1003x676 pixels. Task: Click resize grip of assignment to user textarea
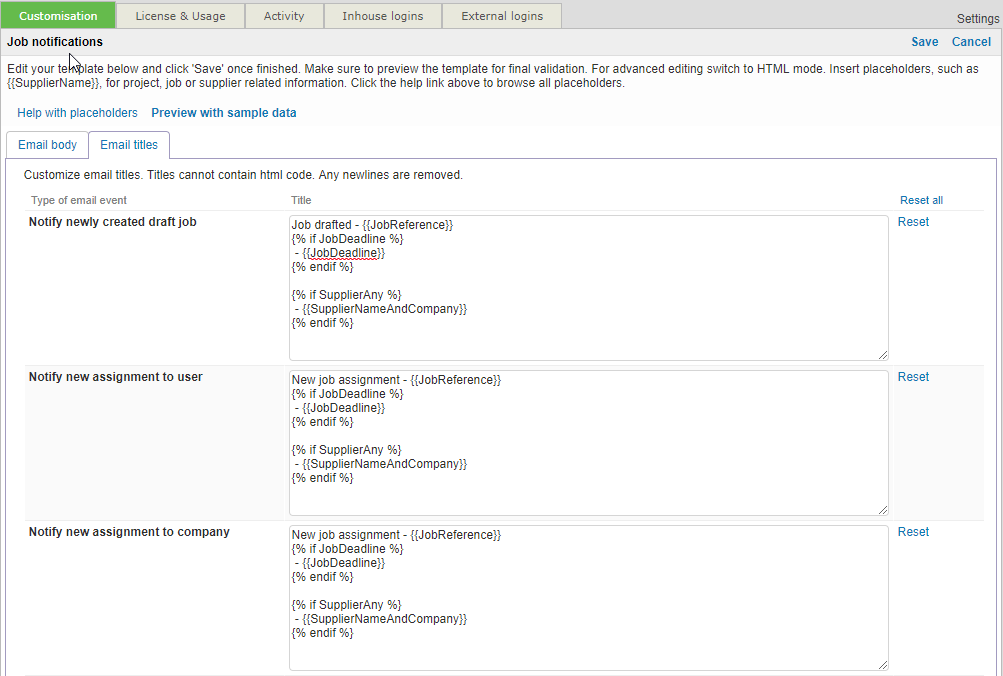pos(883,510)
